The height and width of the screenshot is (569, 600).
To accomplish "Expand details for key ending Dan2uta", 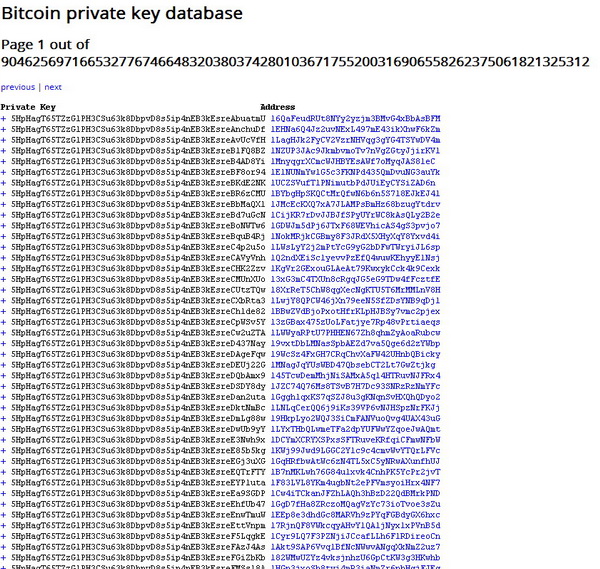I will (4, 398).
